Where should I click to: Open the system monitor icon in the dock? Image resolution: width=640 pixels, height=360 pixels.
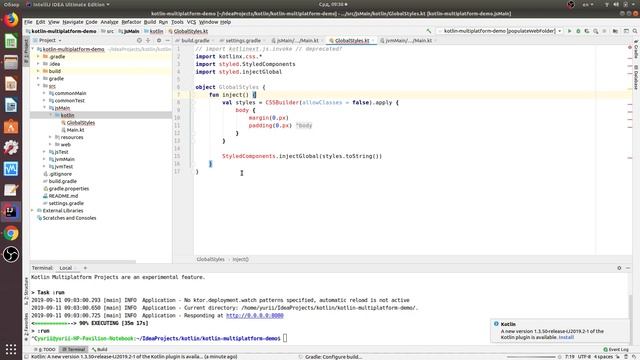pos(11,169)
